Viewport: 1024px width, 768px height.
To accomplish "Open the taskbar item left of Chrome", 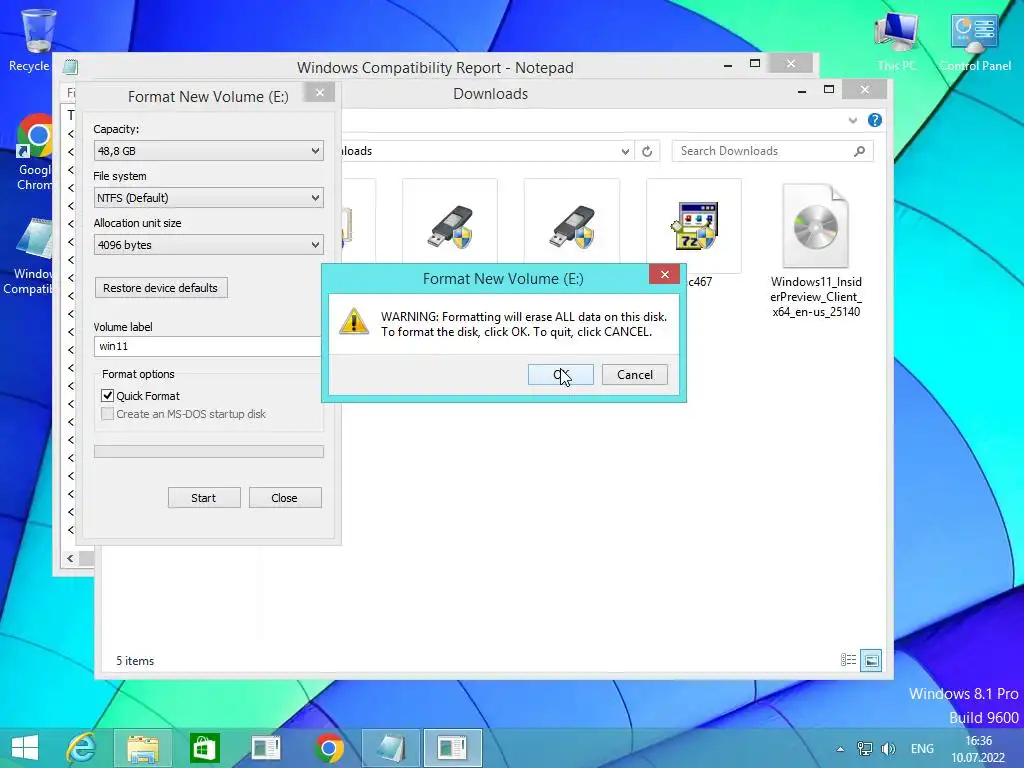I will coord(266,748).
